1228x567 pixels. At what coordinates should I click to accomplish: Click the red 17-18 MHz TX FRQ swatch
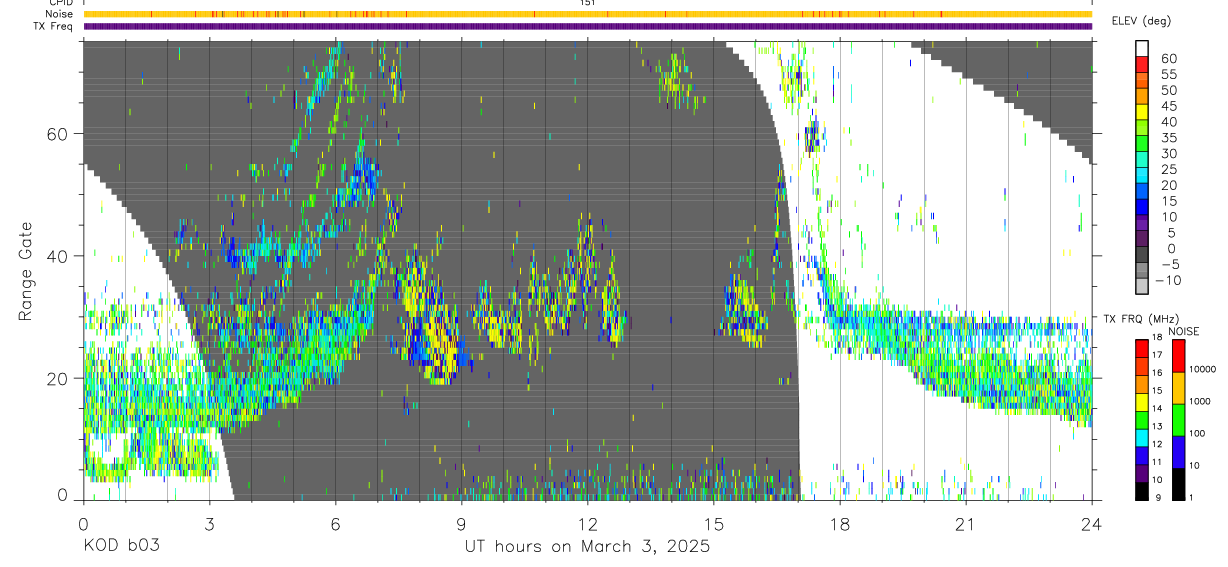(x=1142, y=346)
